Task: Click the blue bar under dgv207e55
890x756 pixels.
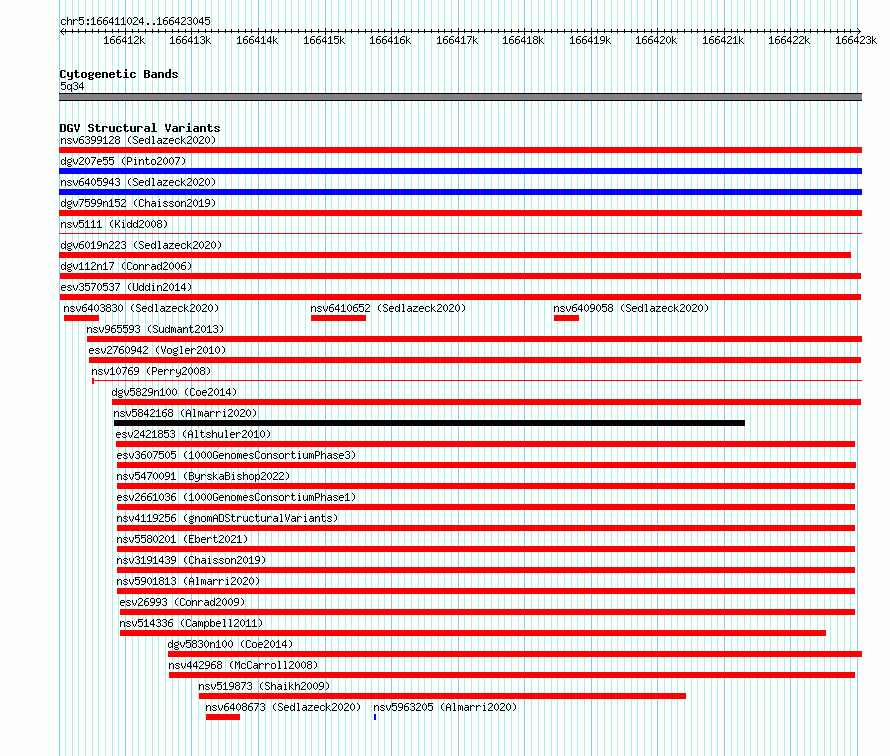Action: pos(460,171)
